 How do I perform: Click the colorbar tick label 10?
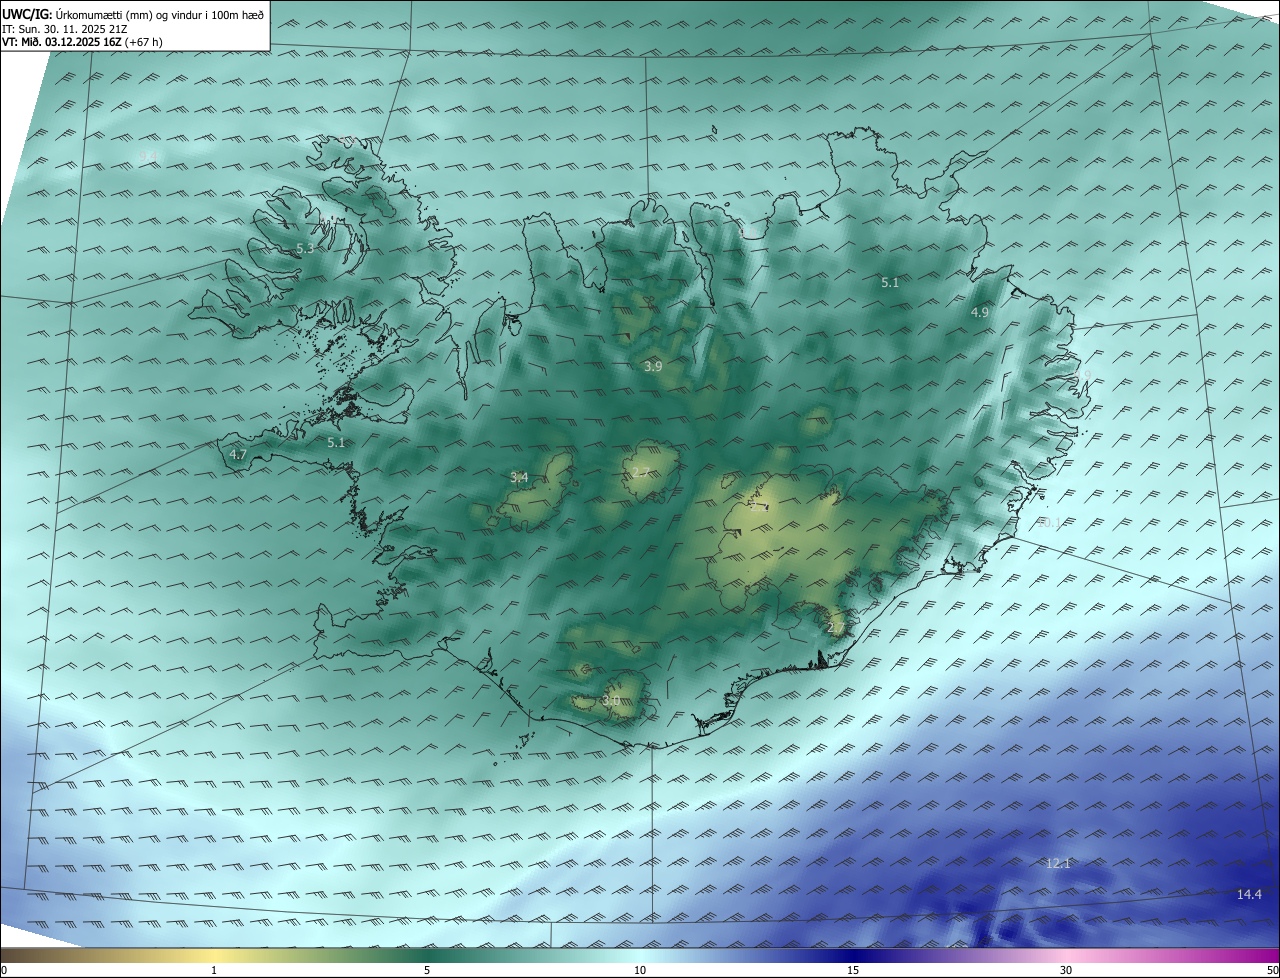click(640, 970)
